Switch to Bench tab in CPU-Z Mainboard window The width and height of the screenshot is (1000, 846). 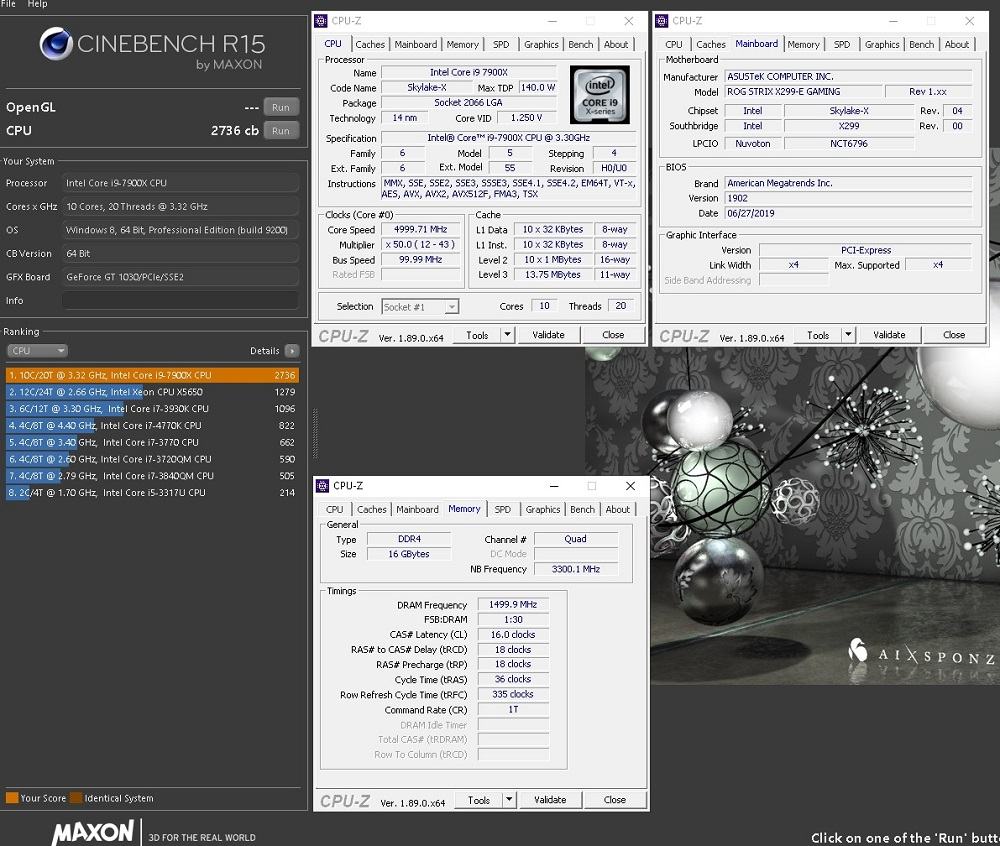click(922, 45)
